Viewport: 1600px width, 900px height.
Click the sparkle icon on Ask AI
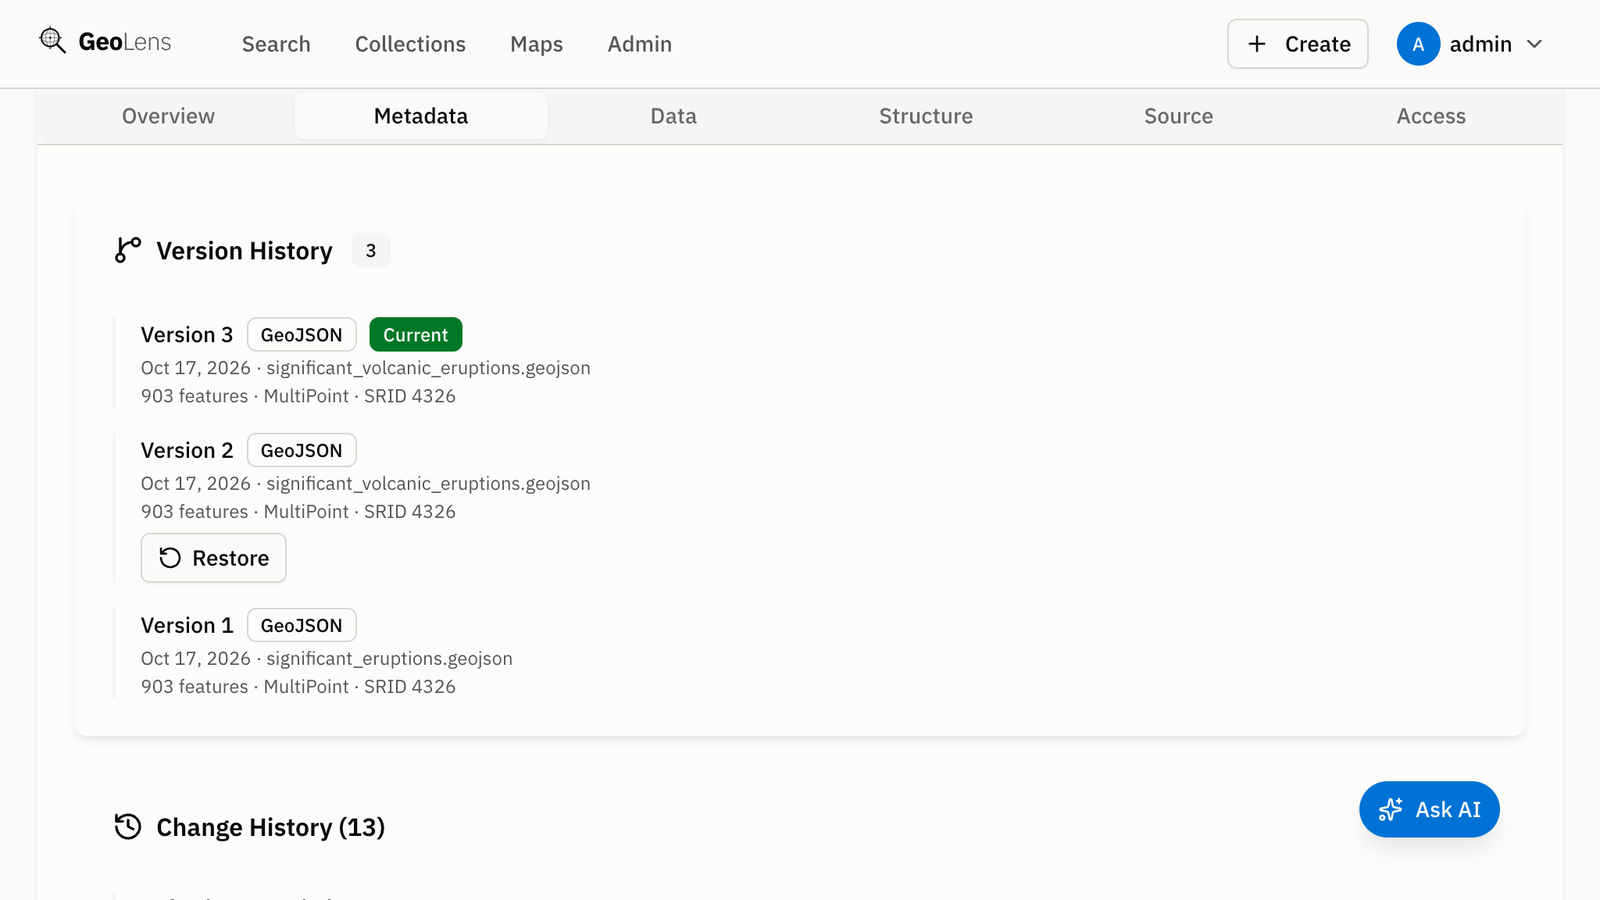1390,810
